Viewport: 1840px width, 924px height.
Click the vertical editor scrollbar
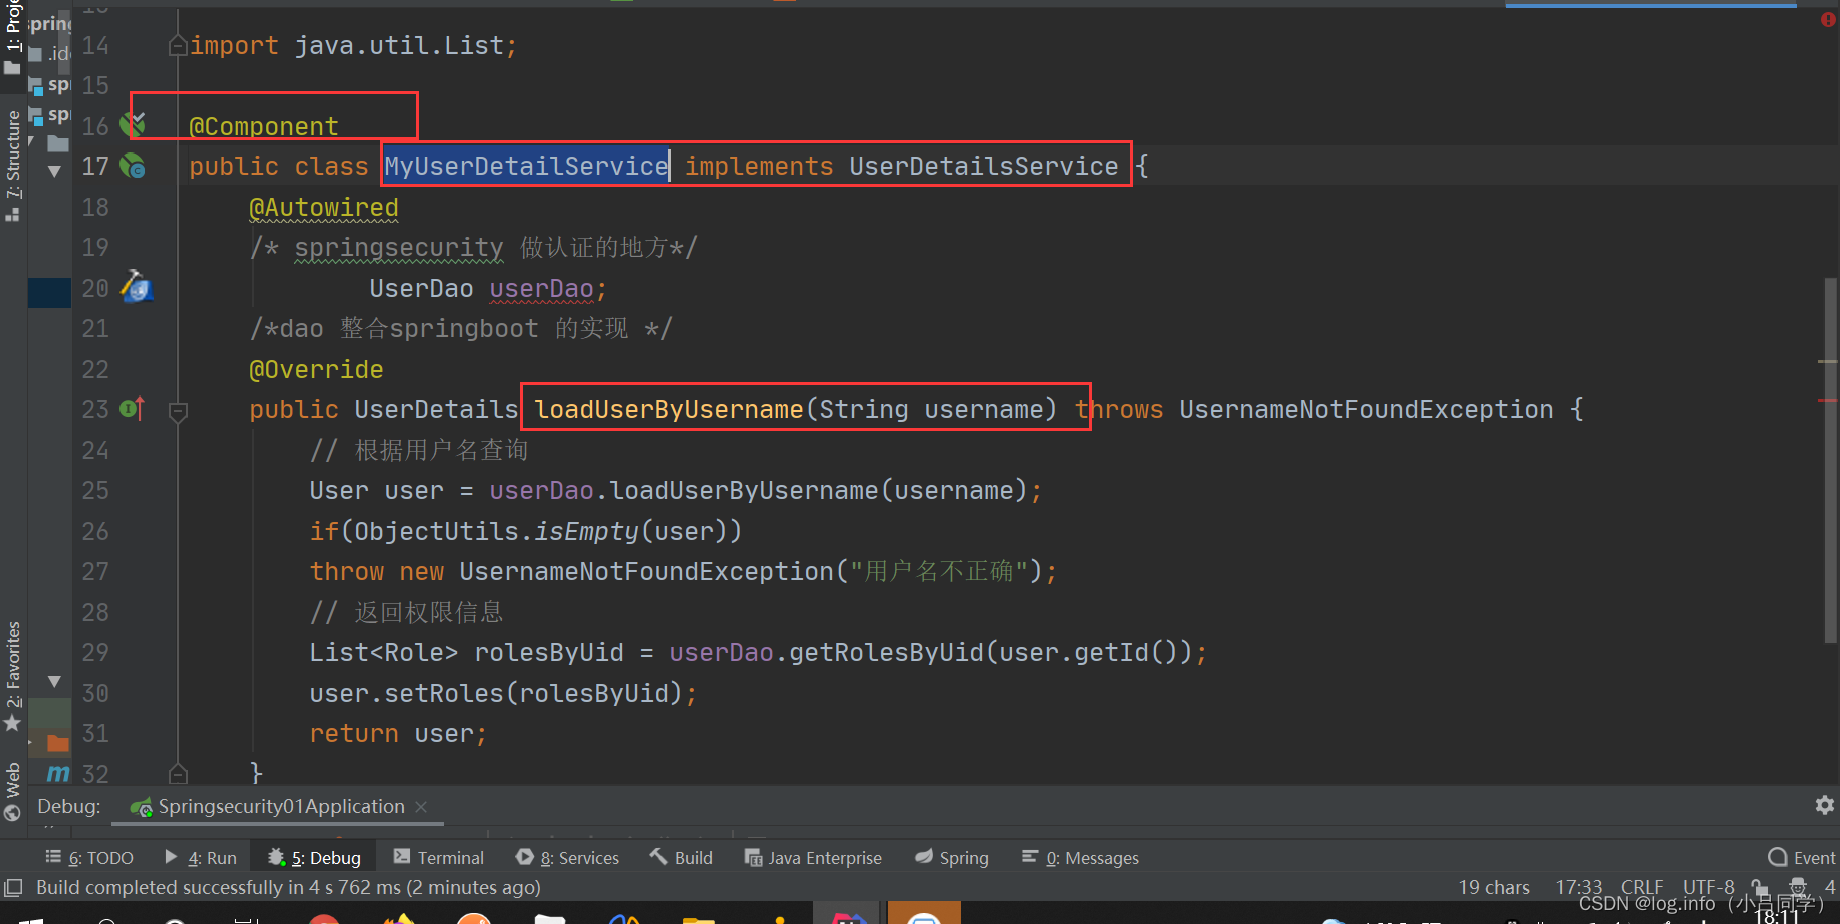point(1830,460)
